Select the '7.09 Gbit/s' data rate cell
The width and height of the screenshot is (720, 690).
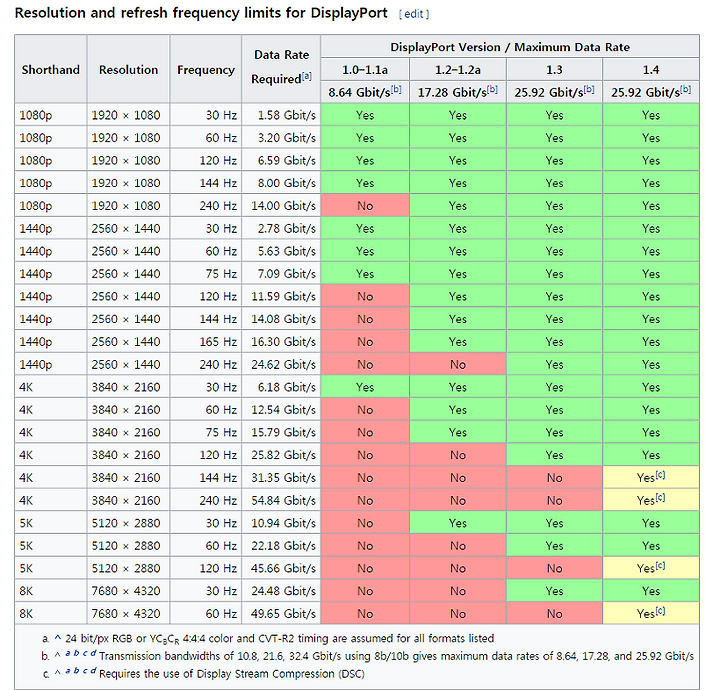click(281, 273)
